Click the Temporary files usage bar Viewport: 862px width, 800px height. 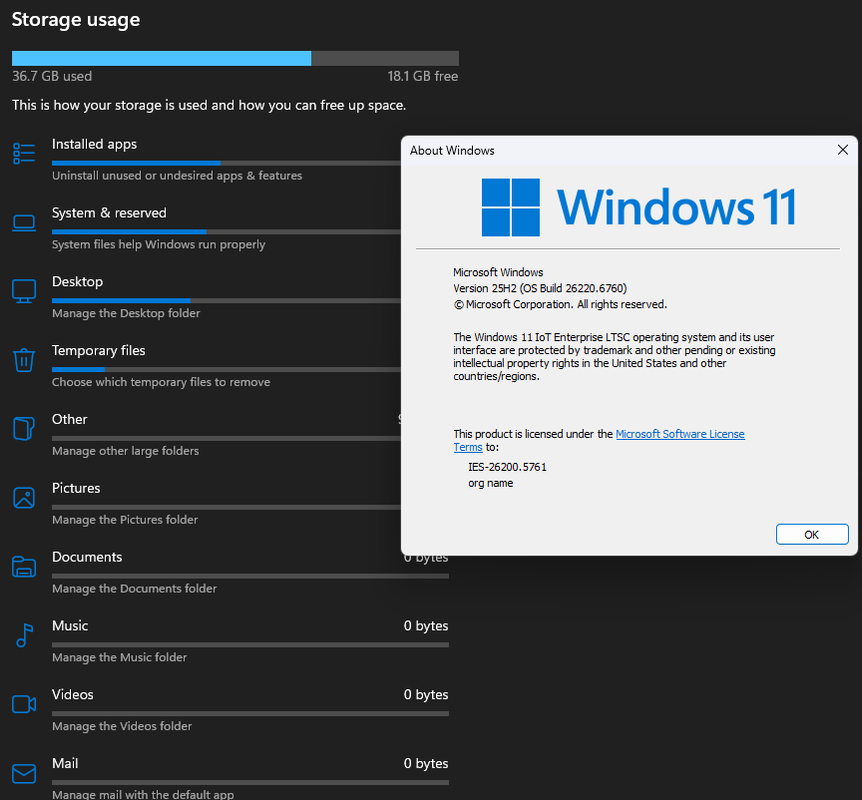pyautogui.click(x=226, y=369)
